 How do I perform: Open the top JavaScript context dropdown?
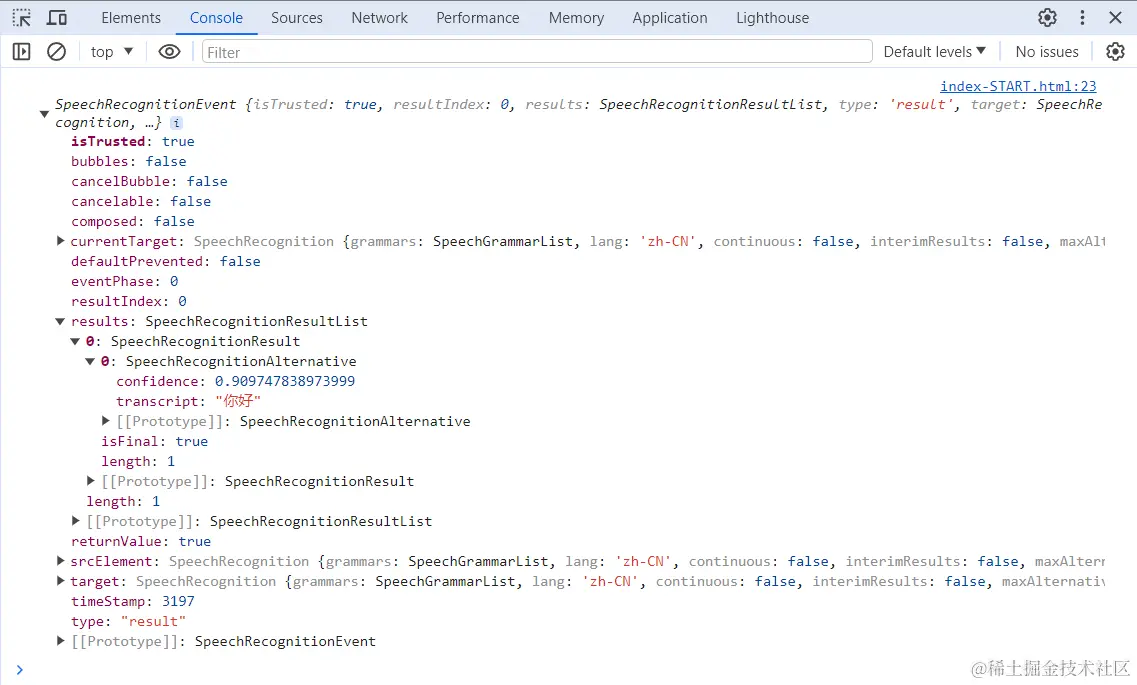(x=112, y=51)
